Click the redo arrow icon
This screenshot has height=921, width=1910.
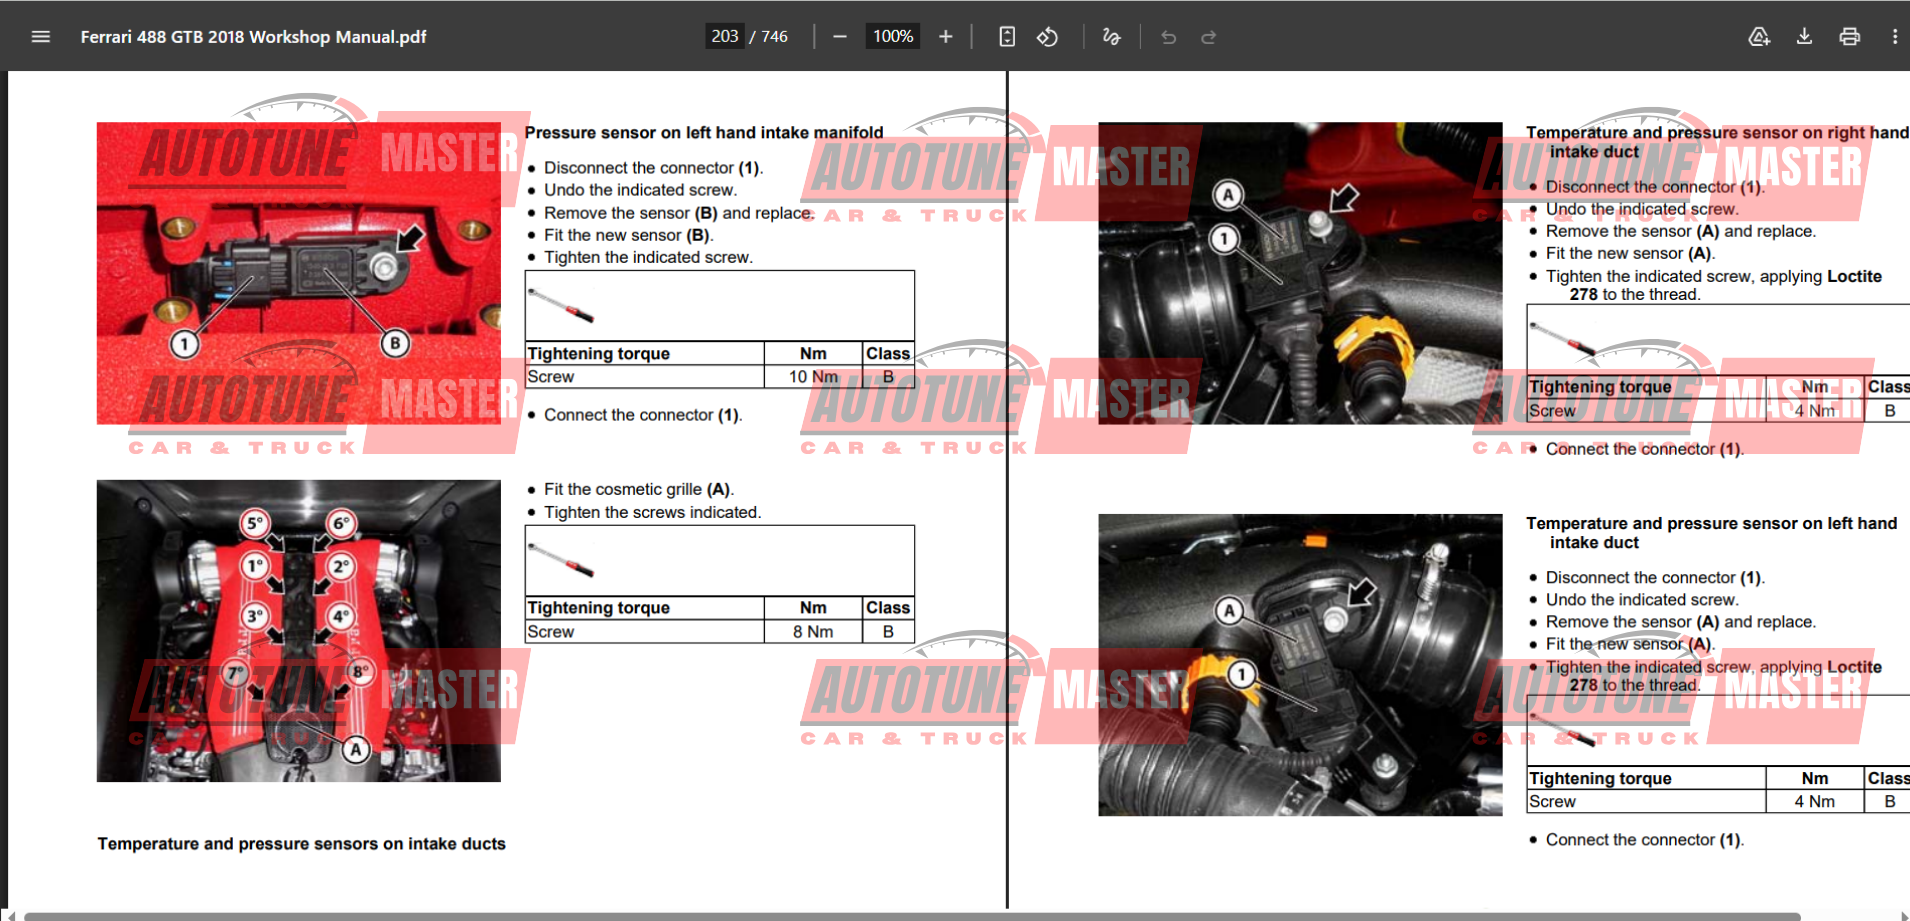point(1208,37)
